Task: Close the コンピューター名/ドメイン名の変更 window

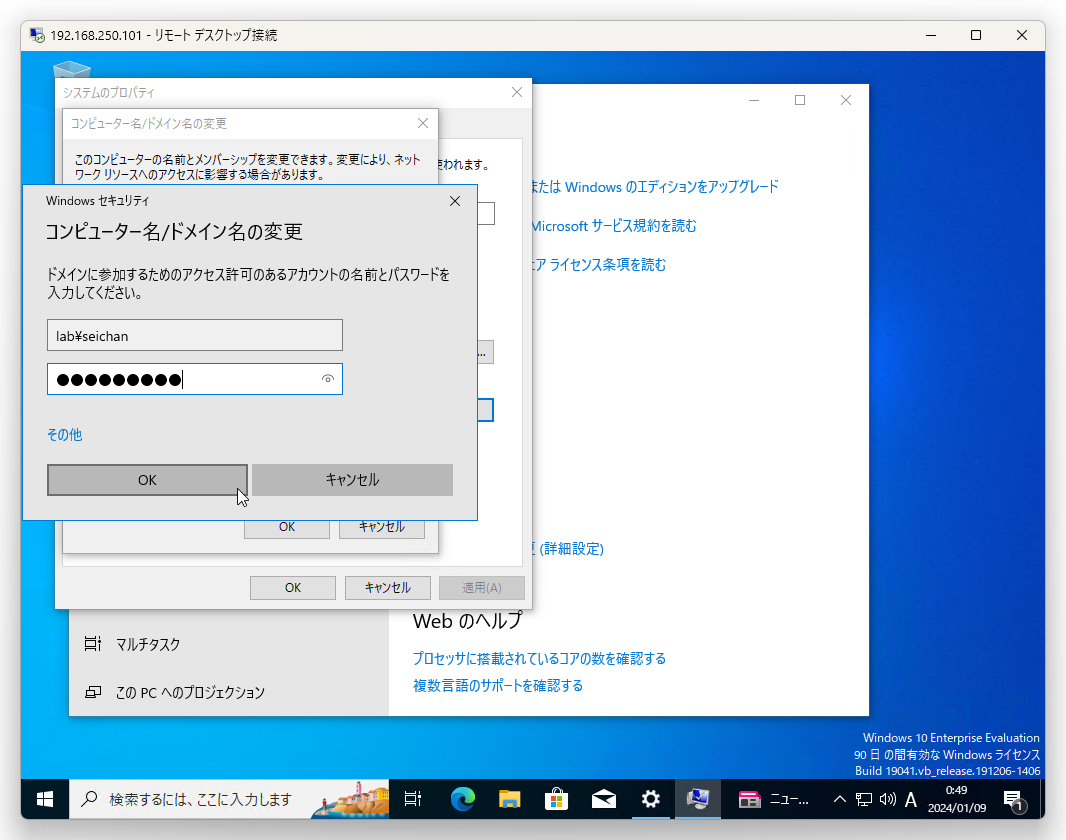Action: [x=423, y=123]
